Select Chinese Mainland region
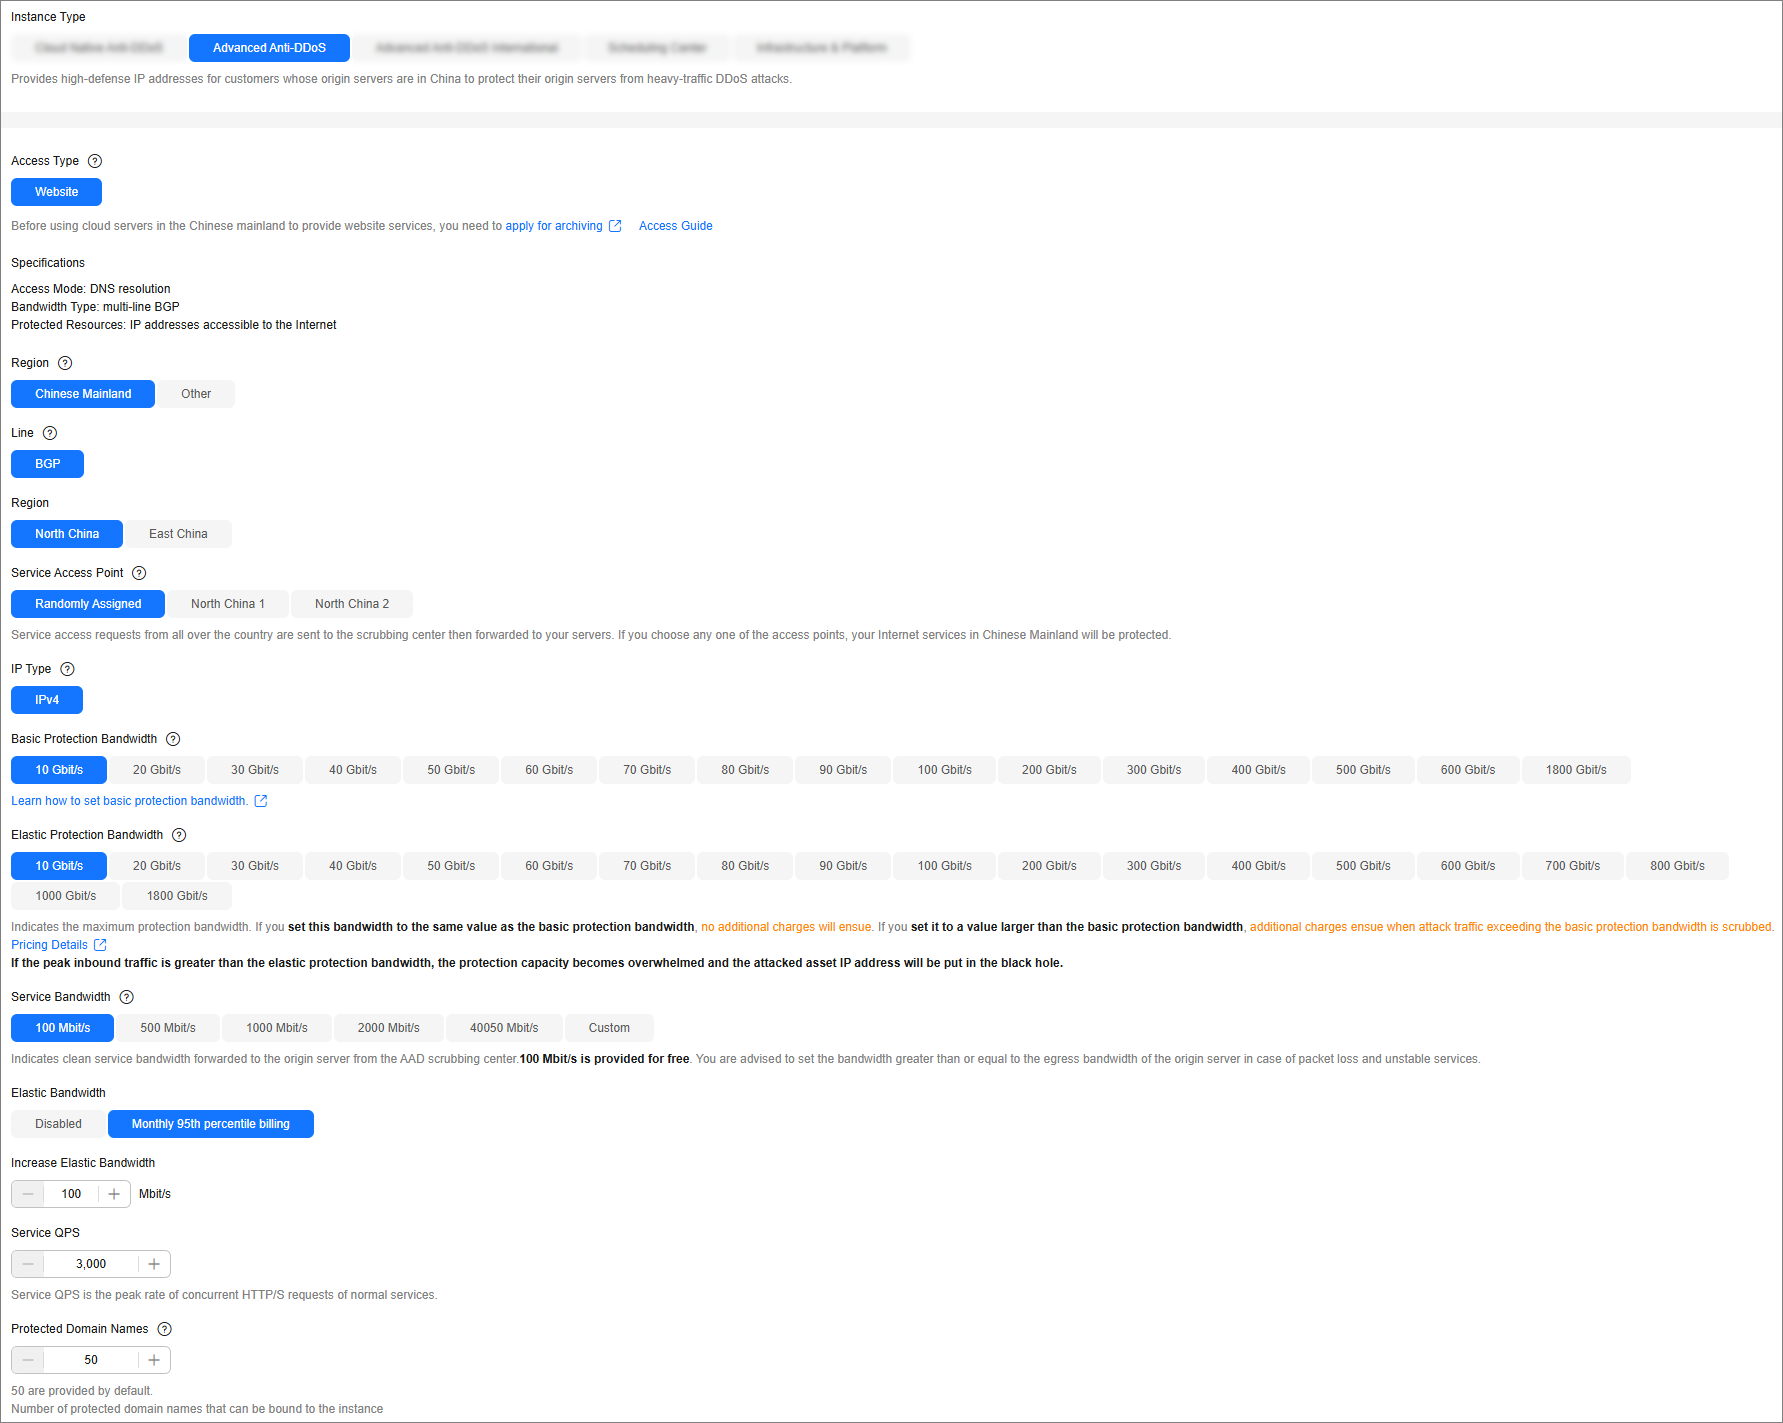 (83, 394)
